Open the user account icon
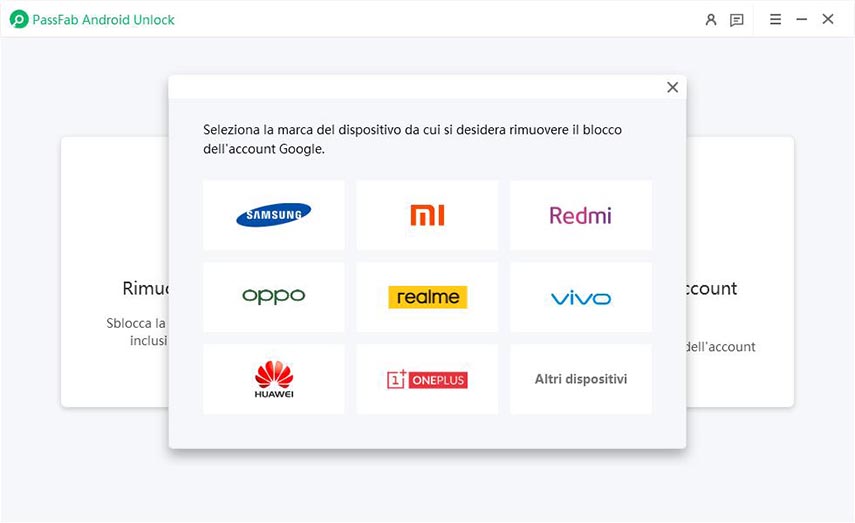Screen dimensions: 855x523 (711, 19)
